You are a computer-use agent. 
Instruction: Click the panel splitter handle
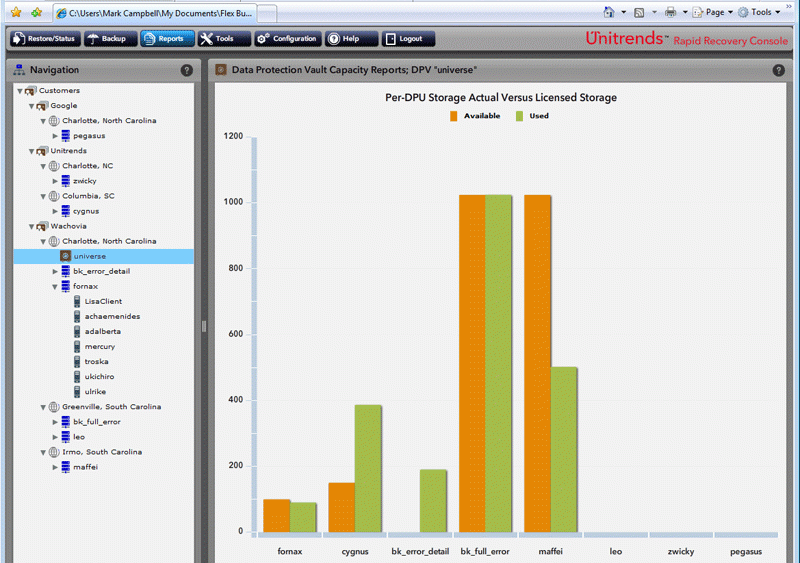(204, 326)
